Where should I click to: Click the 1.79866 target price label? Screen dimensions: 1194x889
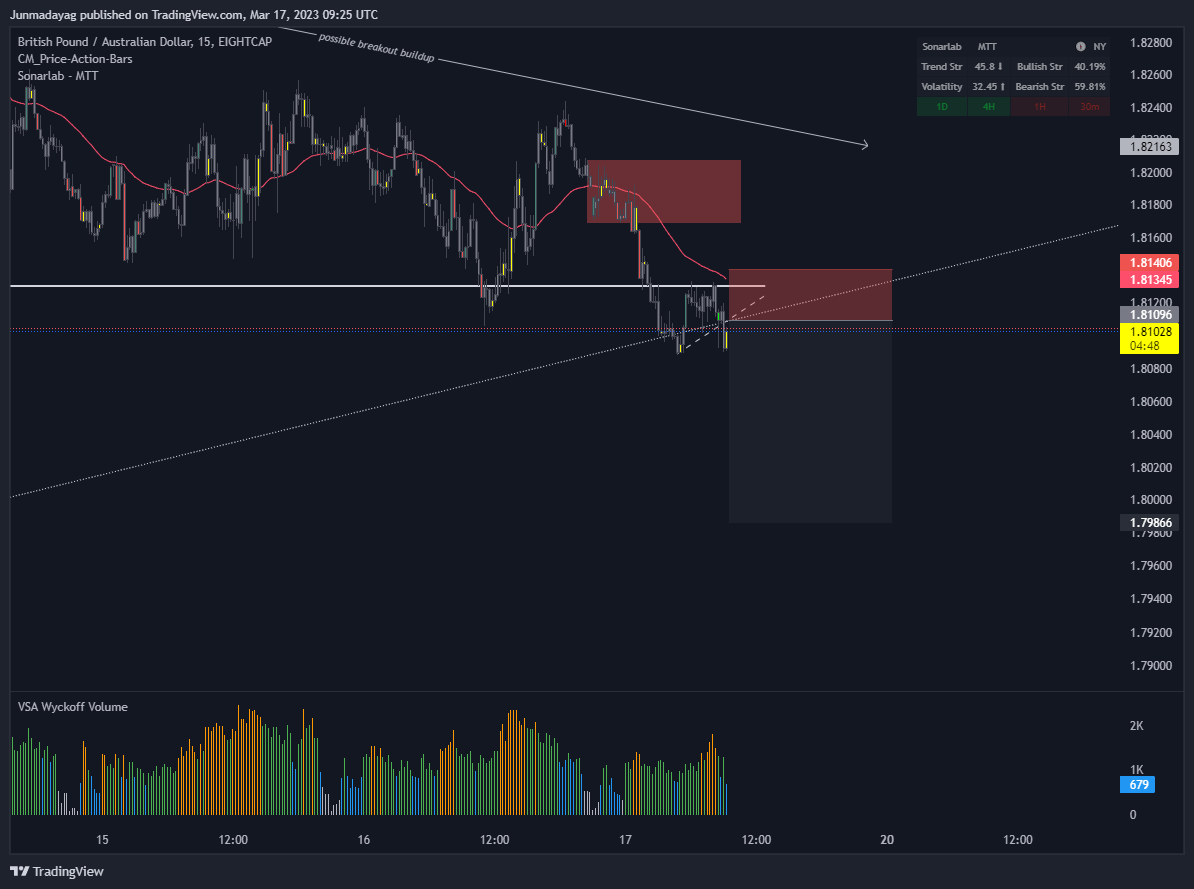(x=1149, y=523)
